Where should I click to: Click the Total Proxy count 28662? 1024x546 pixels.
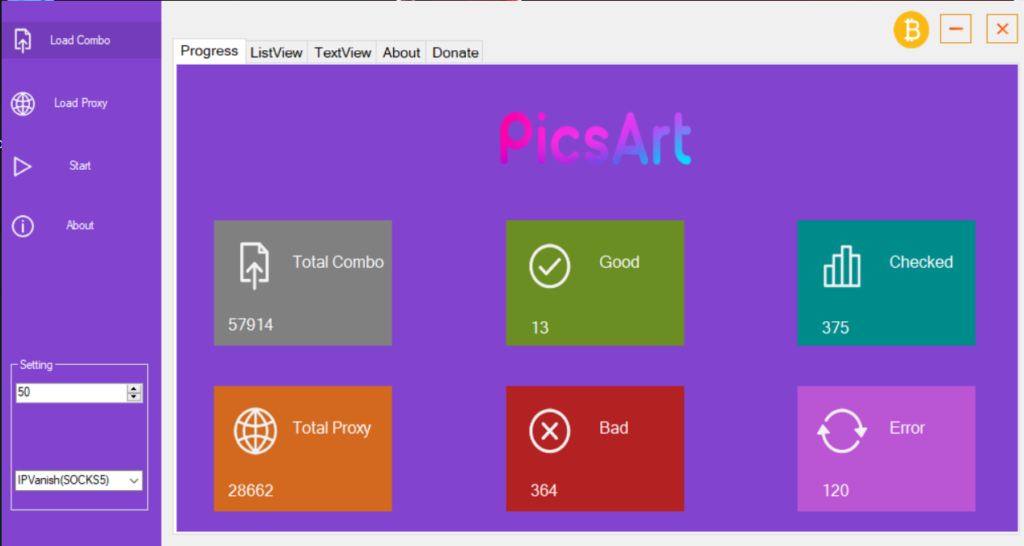pos(251,491)
